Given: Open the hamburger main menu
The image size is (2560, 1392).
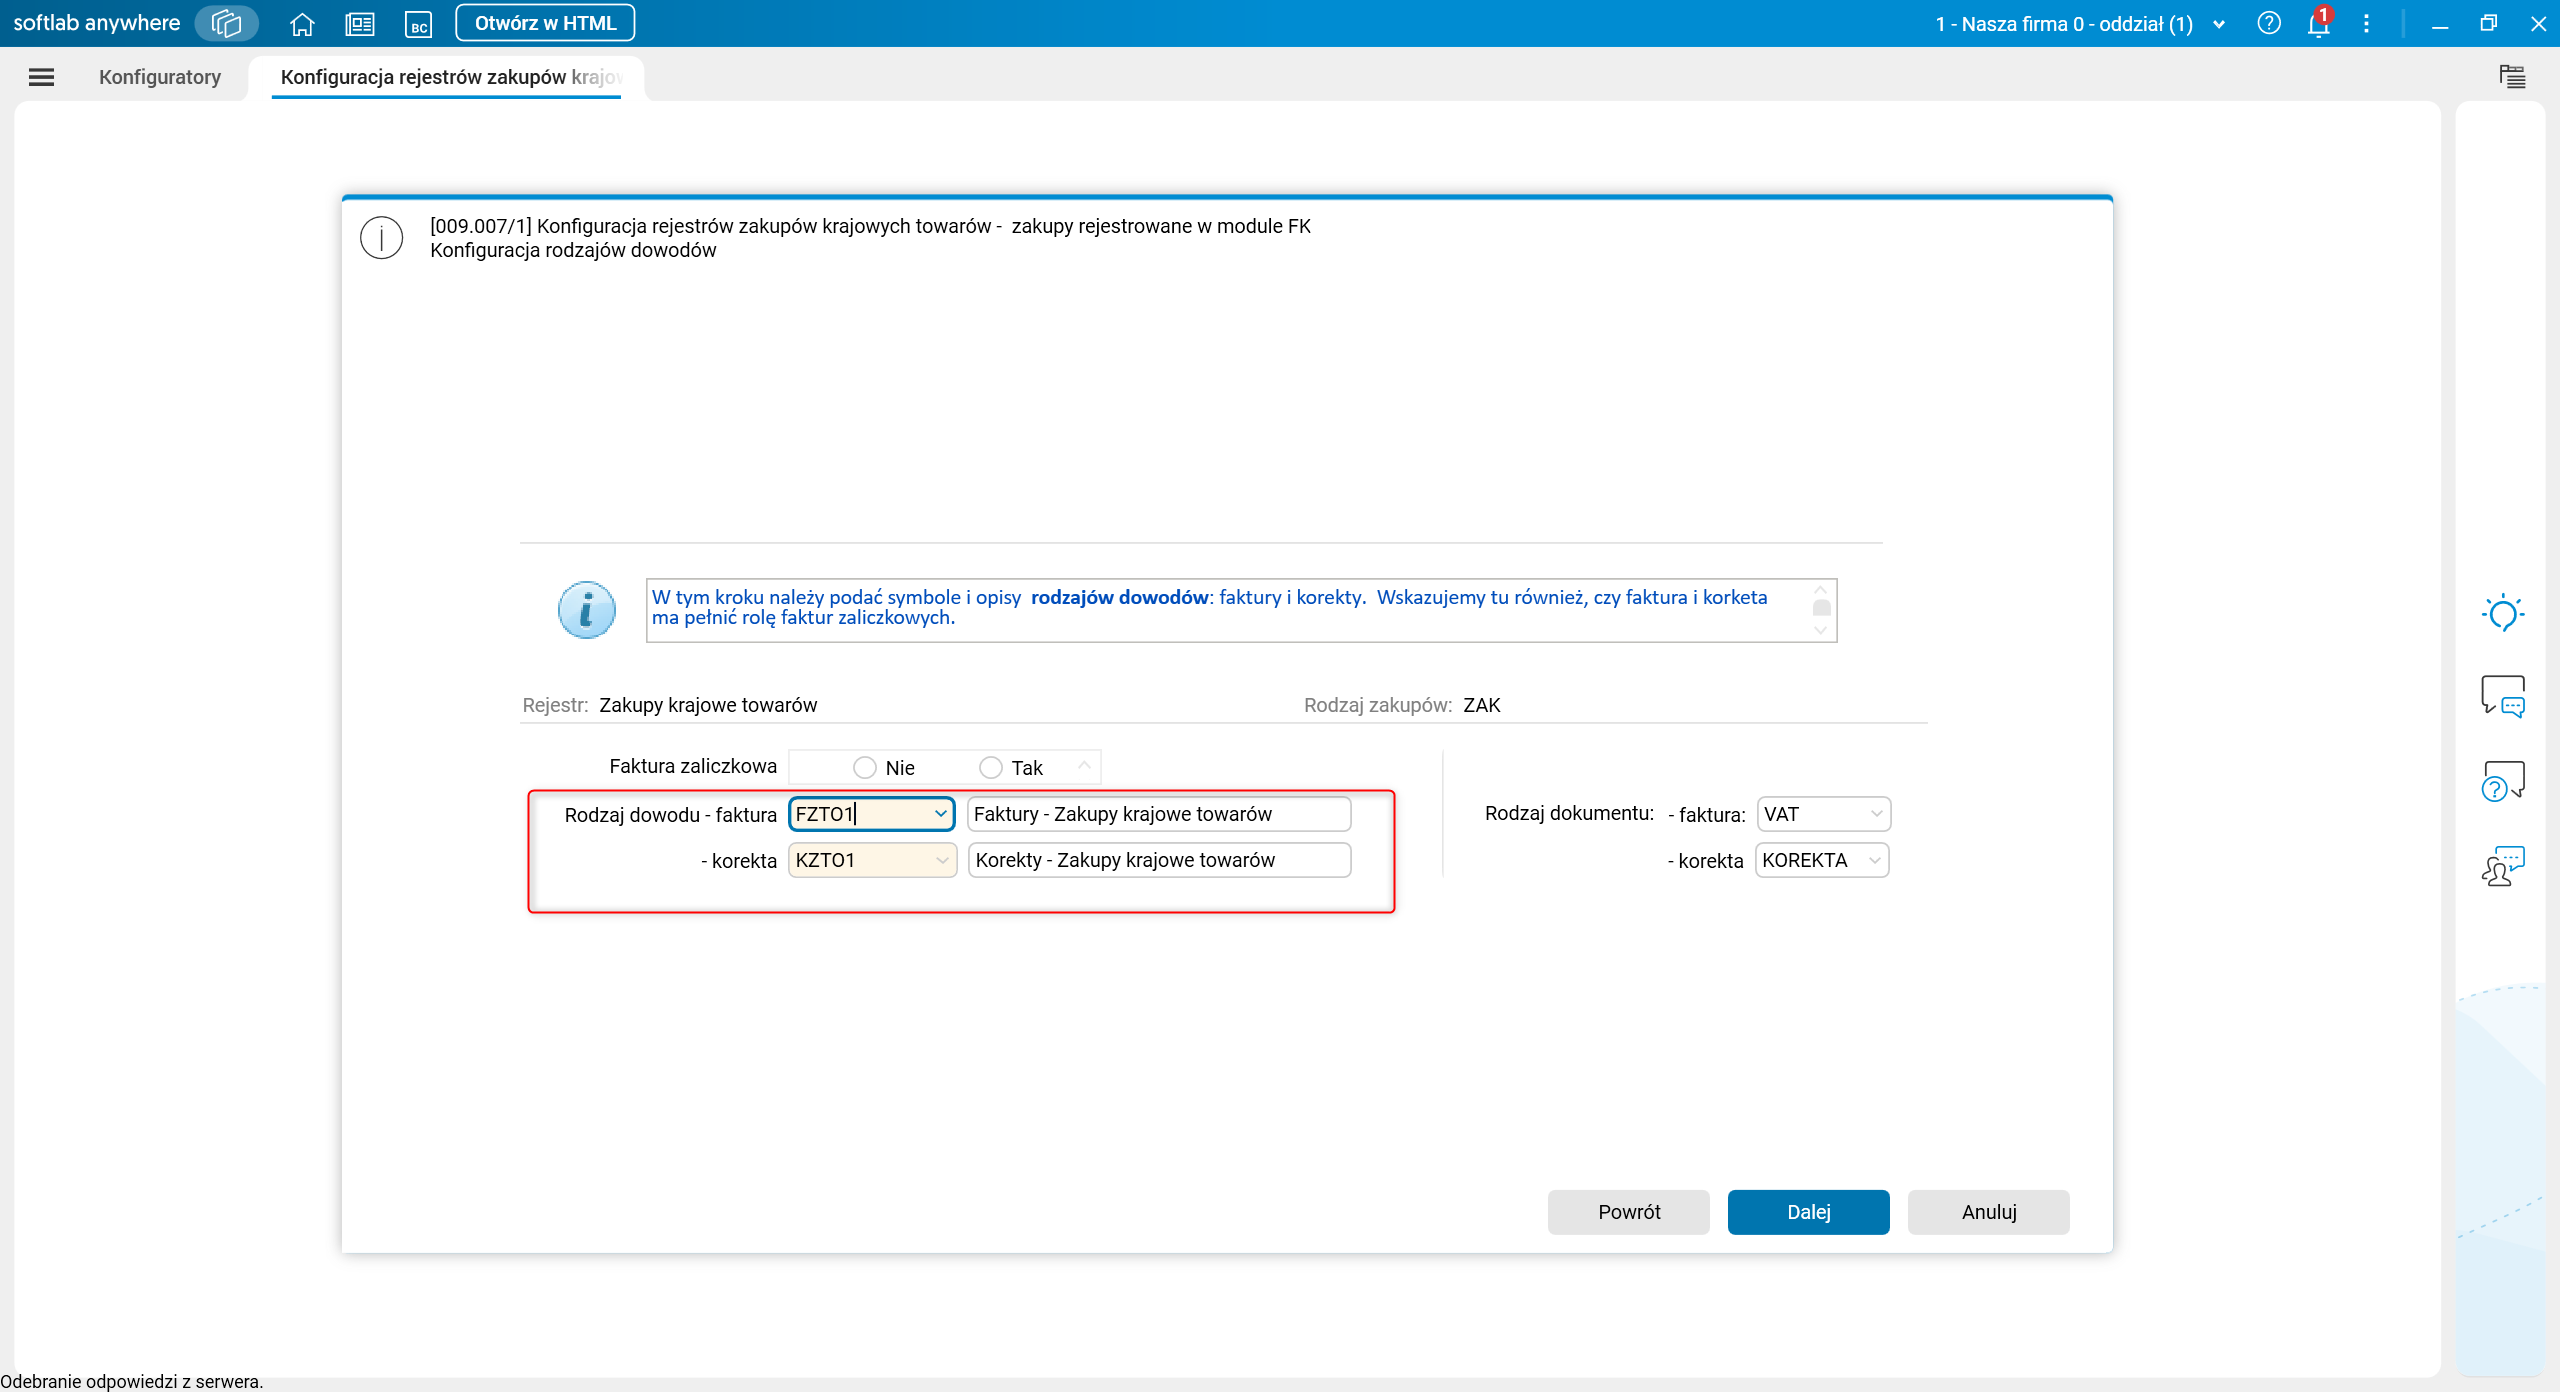Looking at the screenshot, I should pos(42,77).
